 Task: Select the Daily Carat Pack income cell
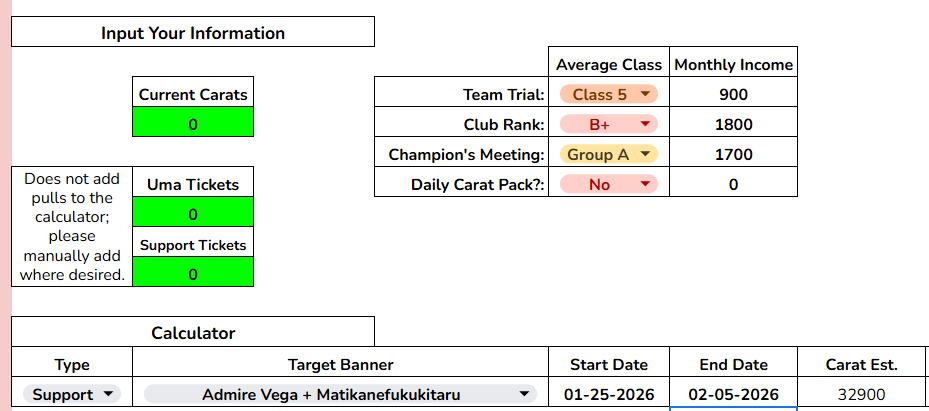(x=733, y=185)
